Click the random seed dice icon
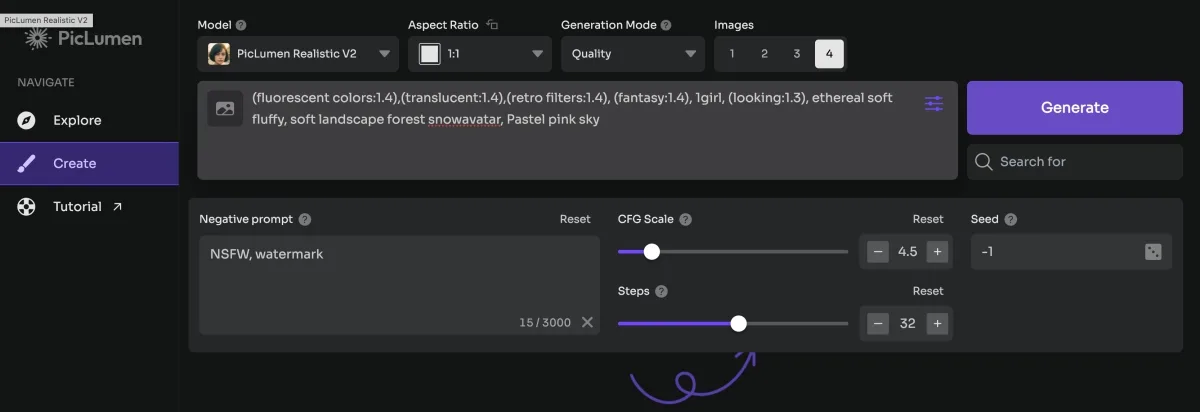1200x412 pixels. (x=1153, y=252)
